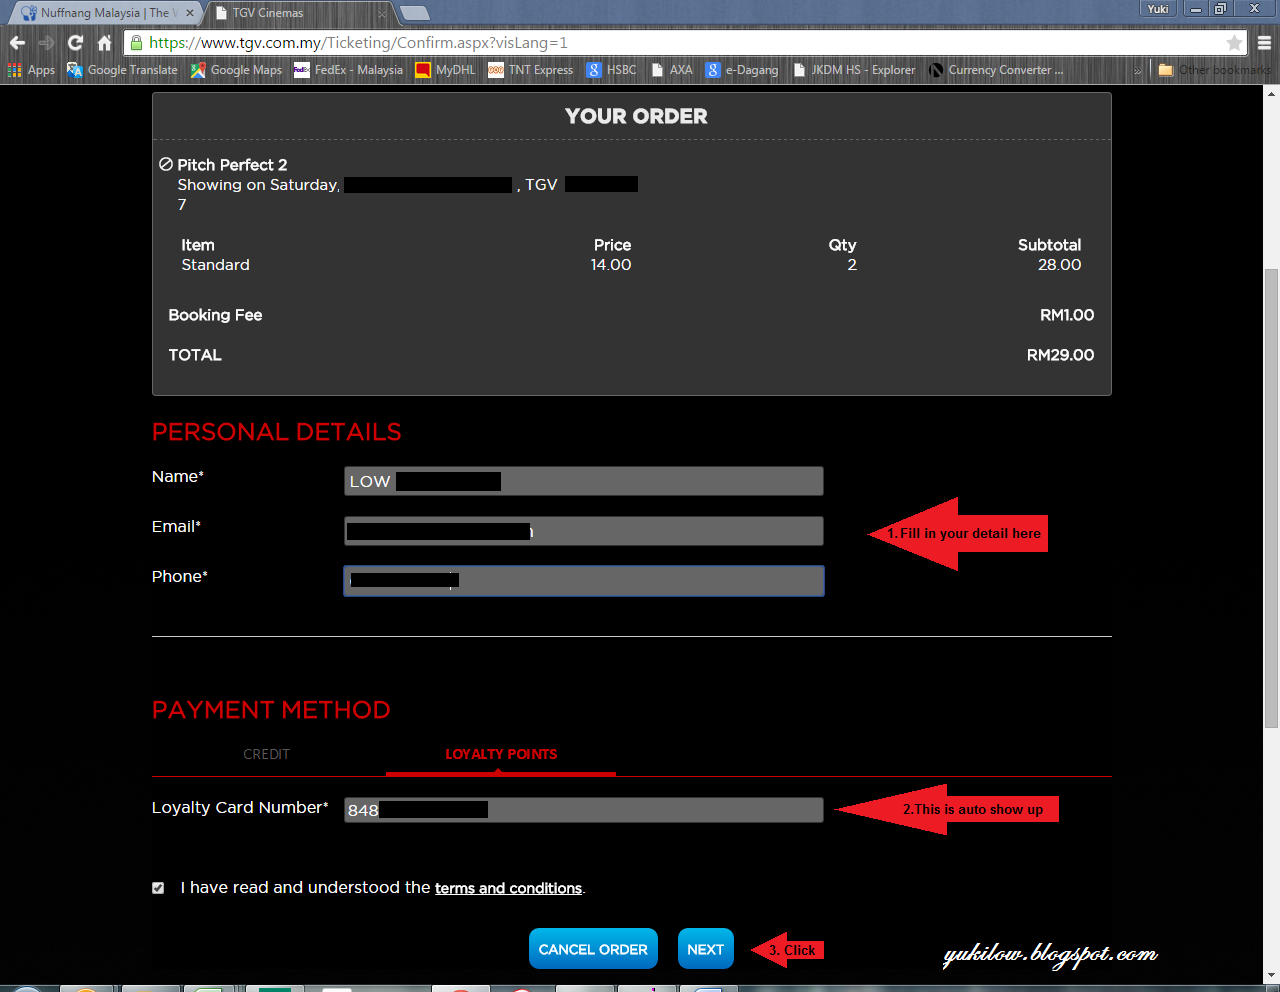Toggle the terms and conditions checkbox
The height and width of the screenshot is (992, 1280).
click(158, 888)
